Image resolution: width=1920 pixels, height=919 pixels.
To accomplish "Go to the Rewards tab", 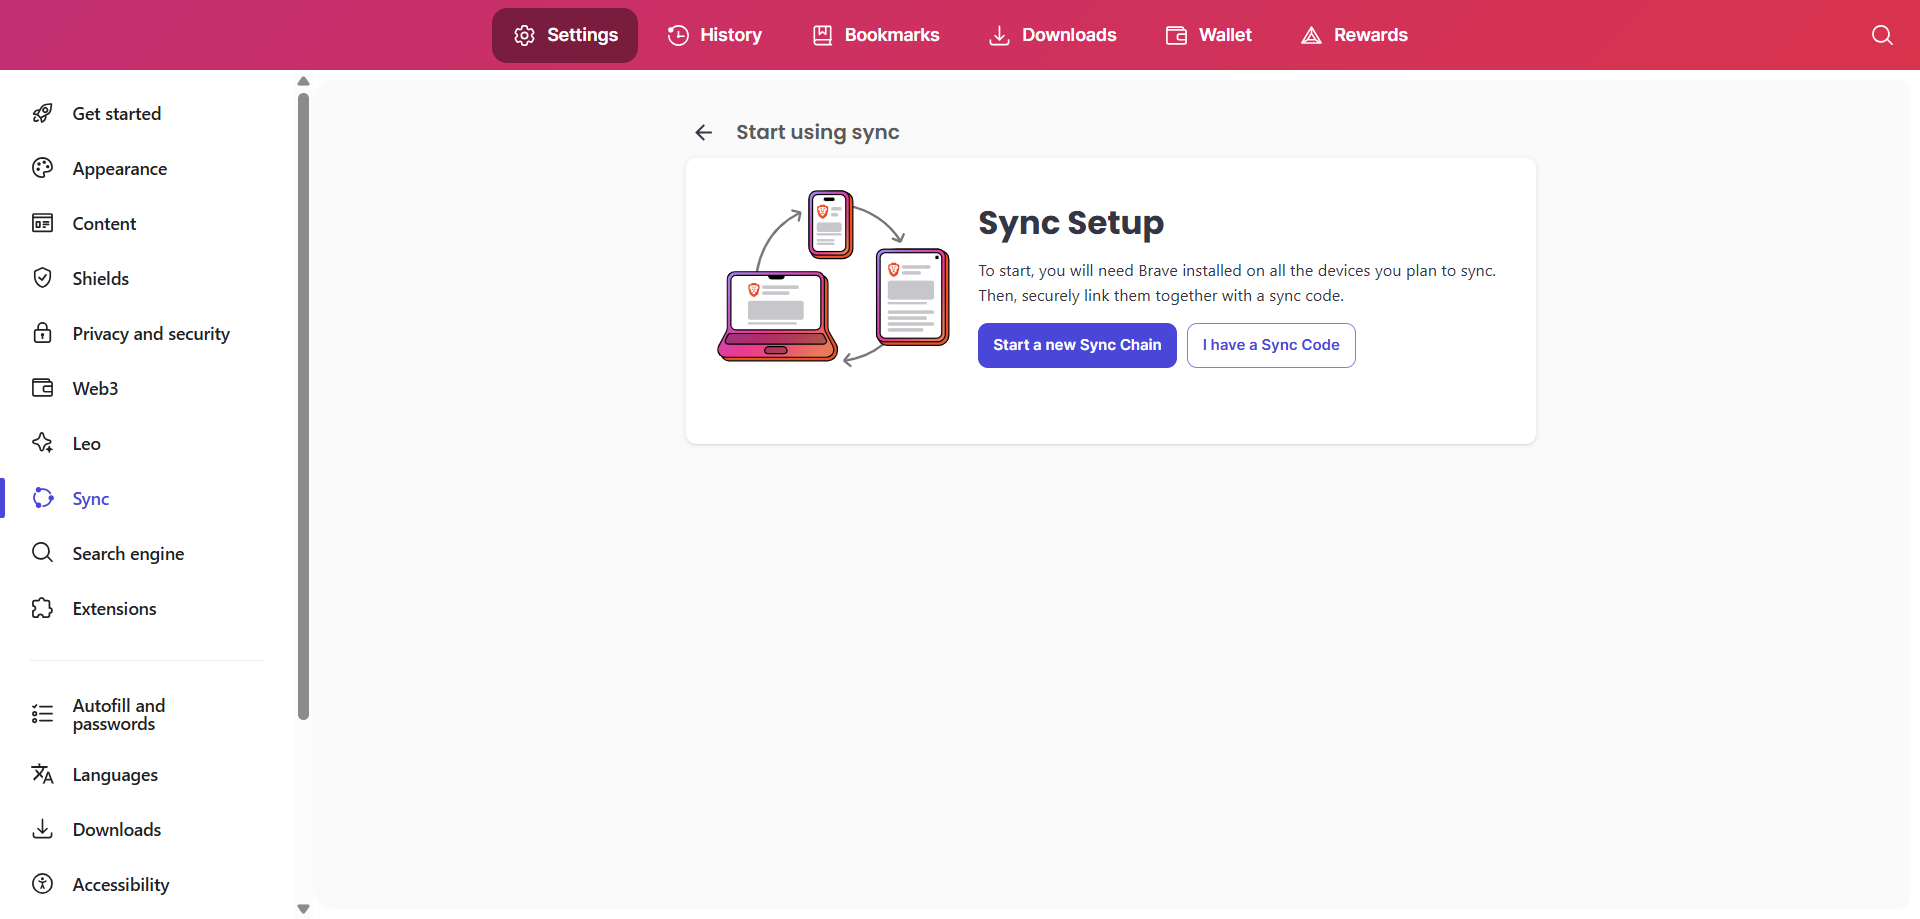I will [1354, 35].
